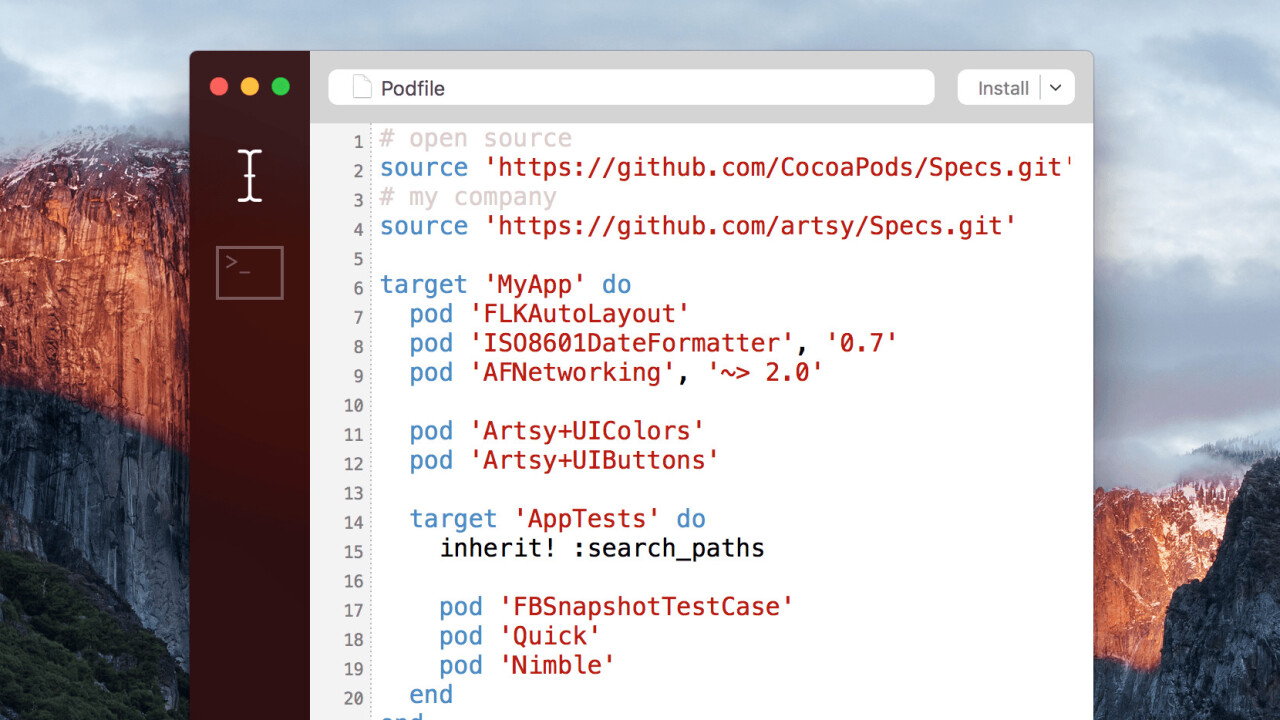Place cursor on the 'Nimble' pod name

click(557, 666)
